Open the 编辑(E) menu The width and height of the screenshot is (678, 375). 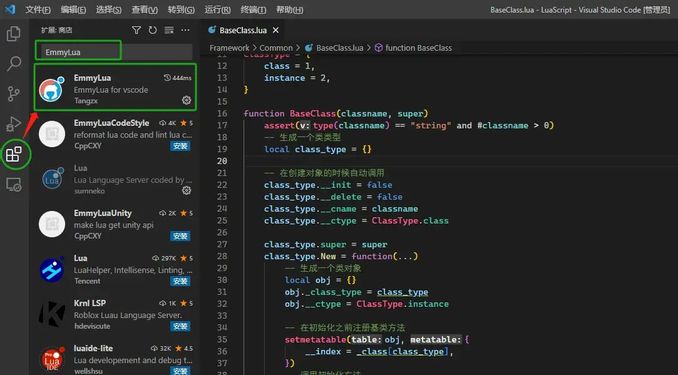73,10
